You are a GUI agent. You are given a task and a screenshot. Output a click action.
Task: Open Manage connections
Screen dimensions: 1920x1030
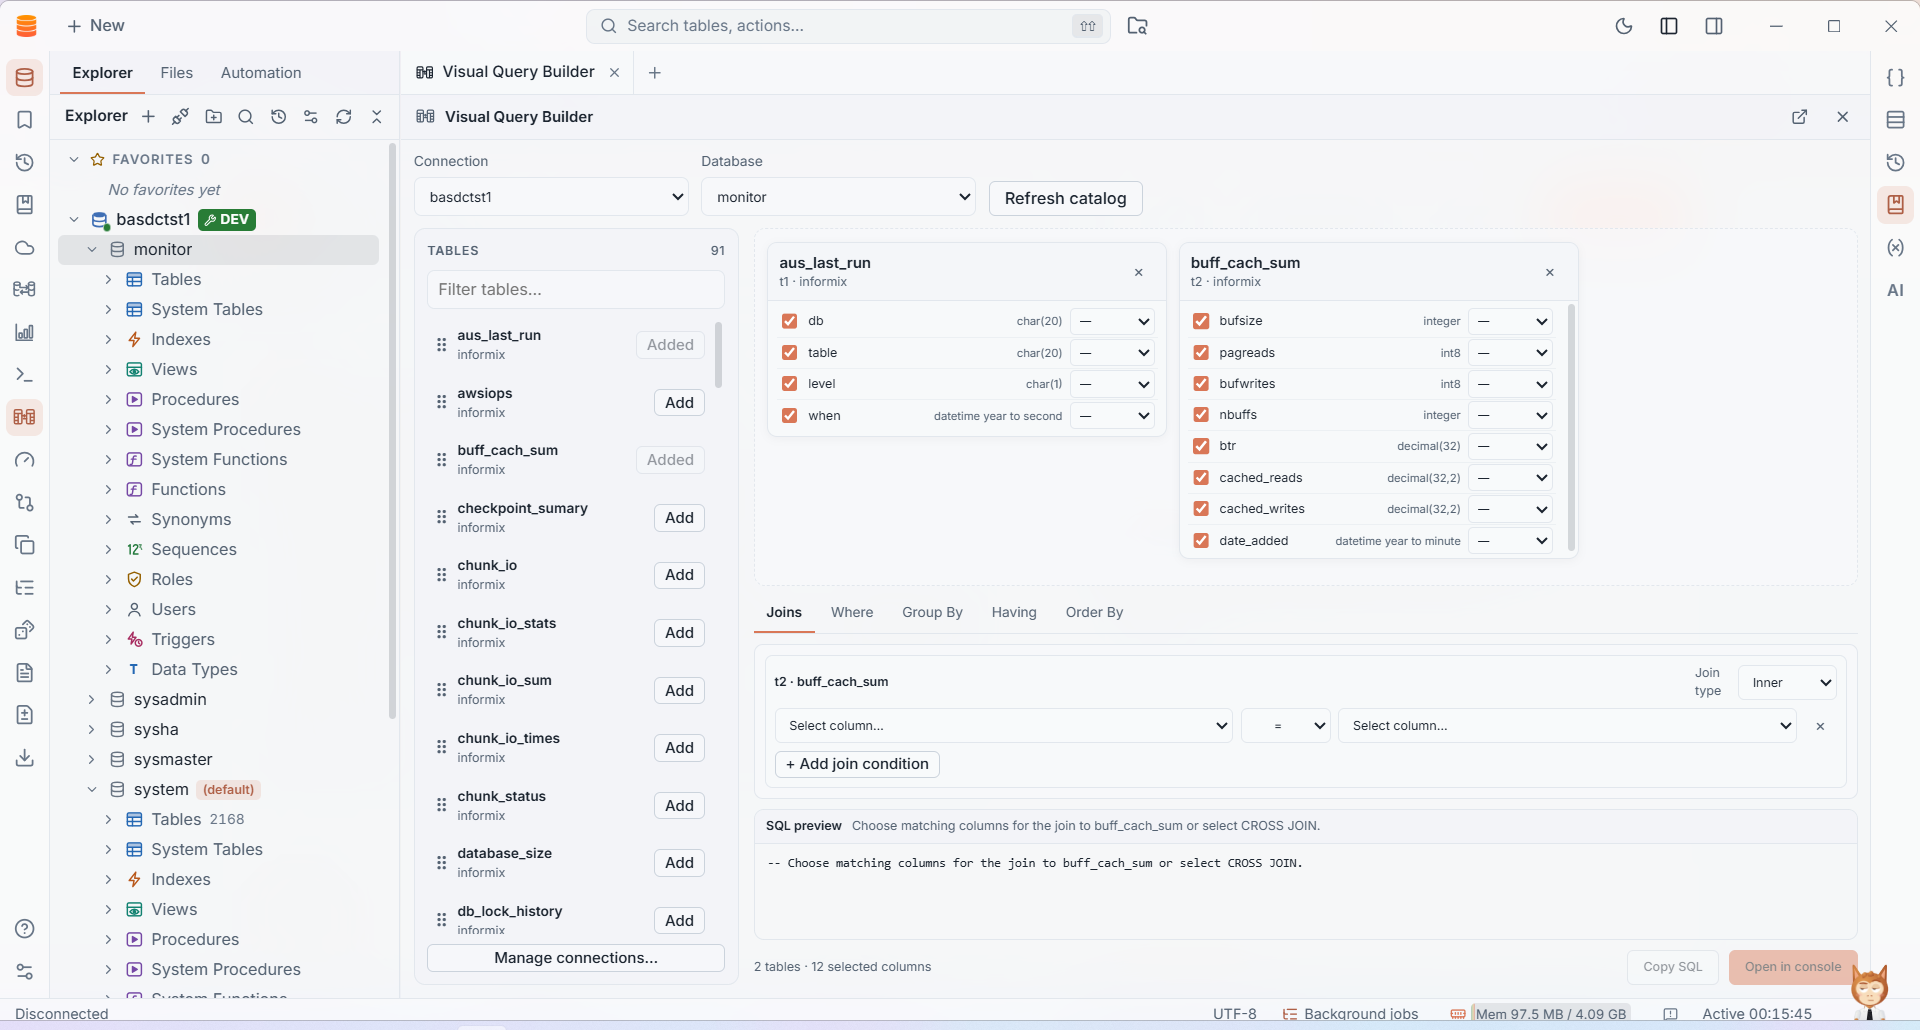(576, 958)
